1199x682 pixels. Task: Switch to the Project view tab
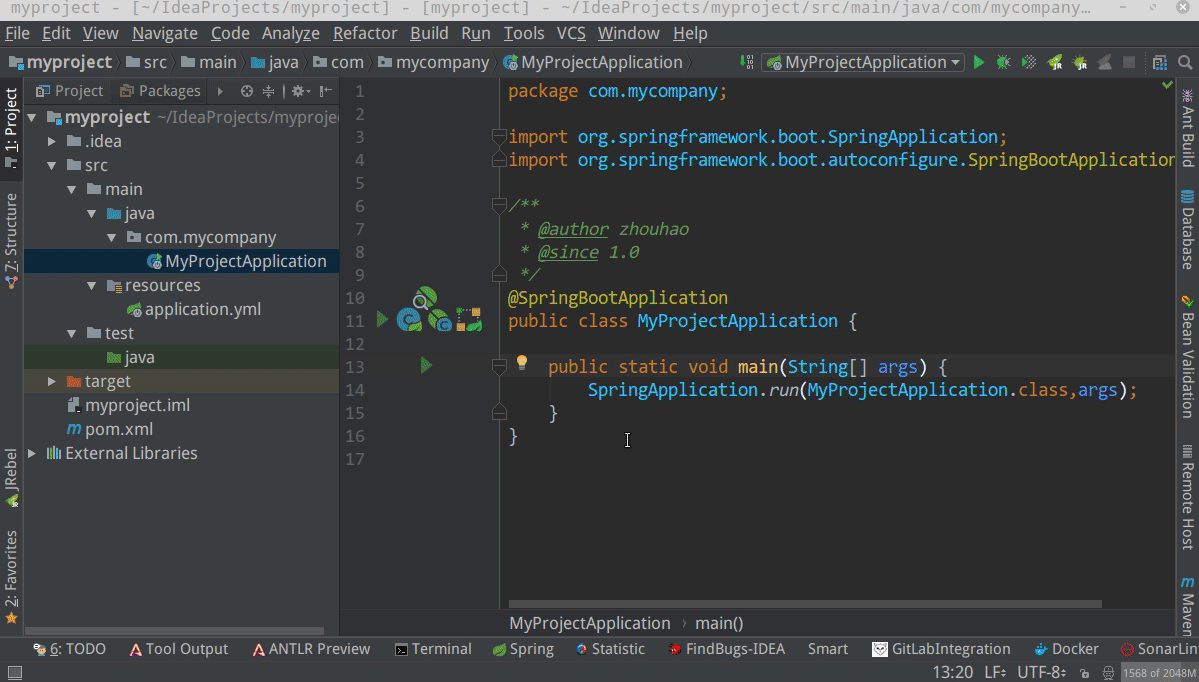(x=70, y=91)
